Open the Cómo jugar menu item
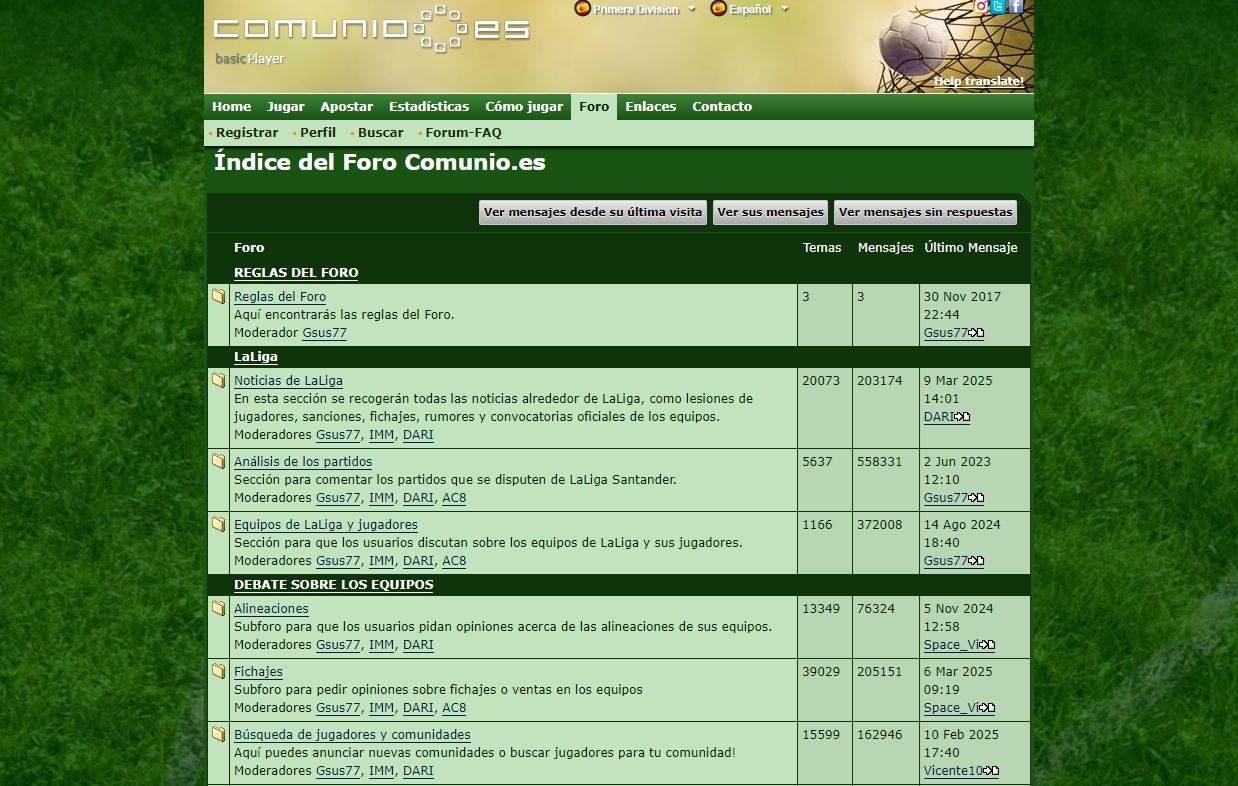The image size is (1238, 786). (x=524, y=107)
